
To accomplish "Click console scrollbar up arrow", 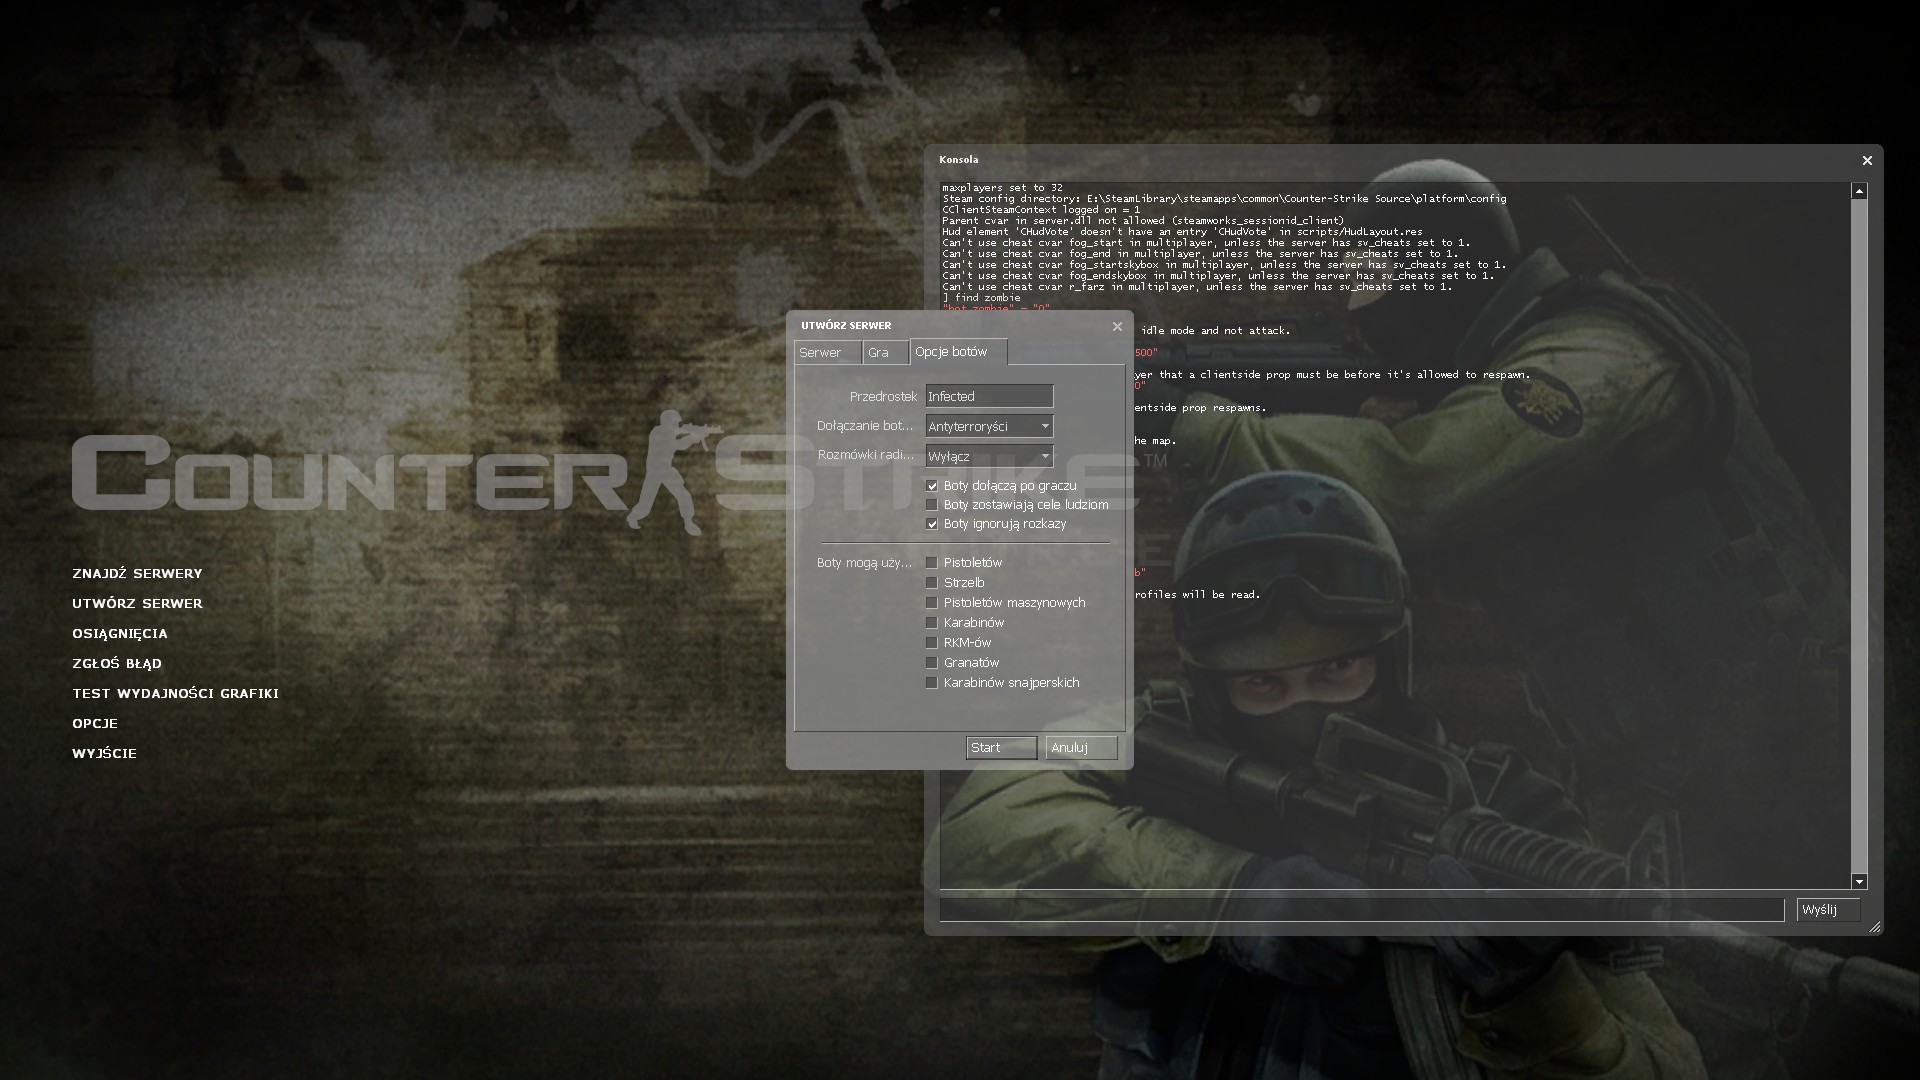I will pos(1859,191).
